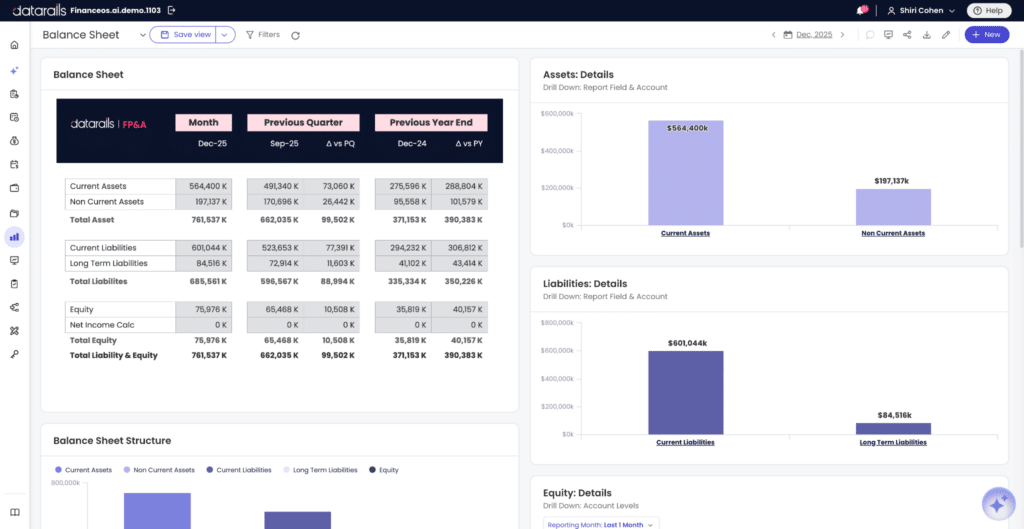Toggle Current Assets legend in Balance Sheet Structure
1024x529 pixels.
click(83, 470)
